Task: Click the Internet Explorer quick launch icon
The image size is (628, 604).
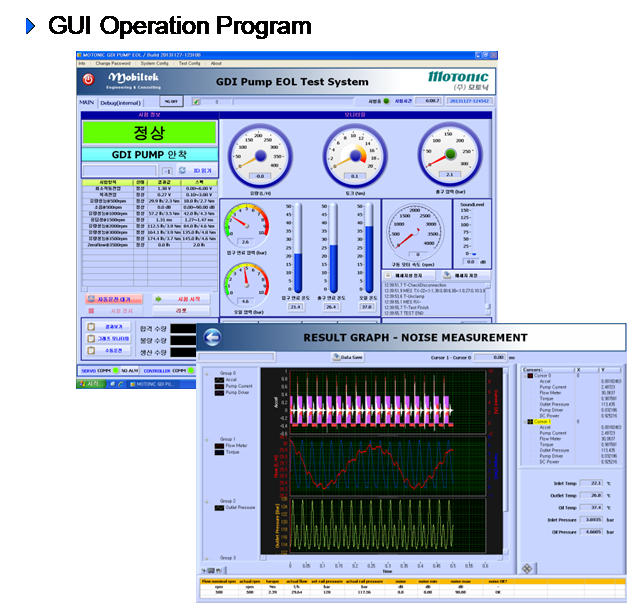Action: (x=120, y=384)
